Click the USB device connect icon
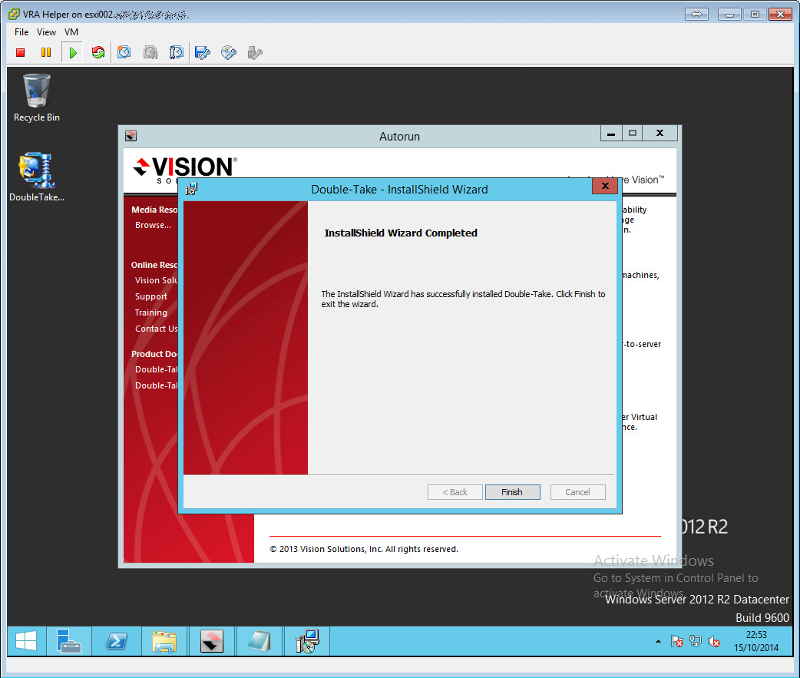Viewport: 800px width, 678px height. (x=255, y=53)
